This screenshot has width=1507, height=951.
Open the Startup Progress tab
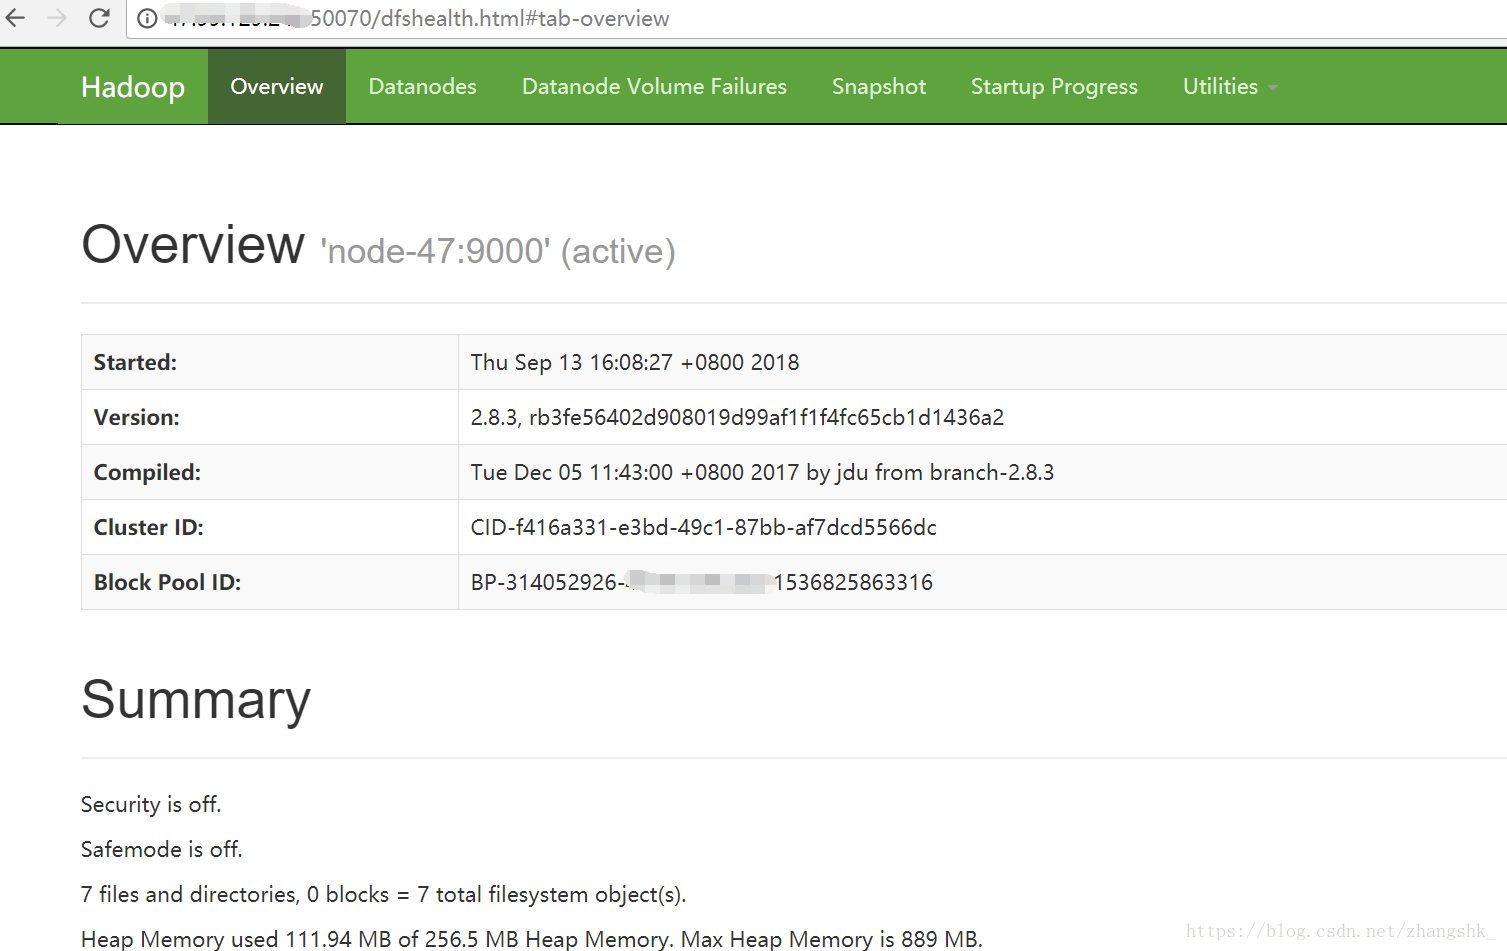coord(1054,87)
